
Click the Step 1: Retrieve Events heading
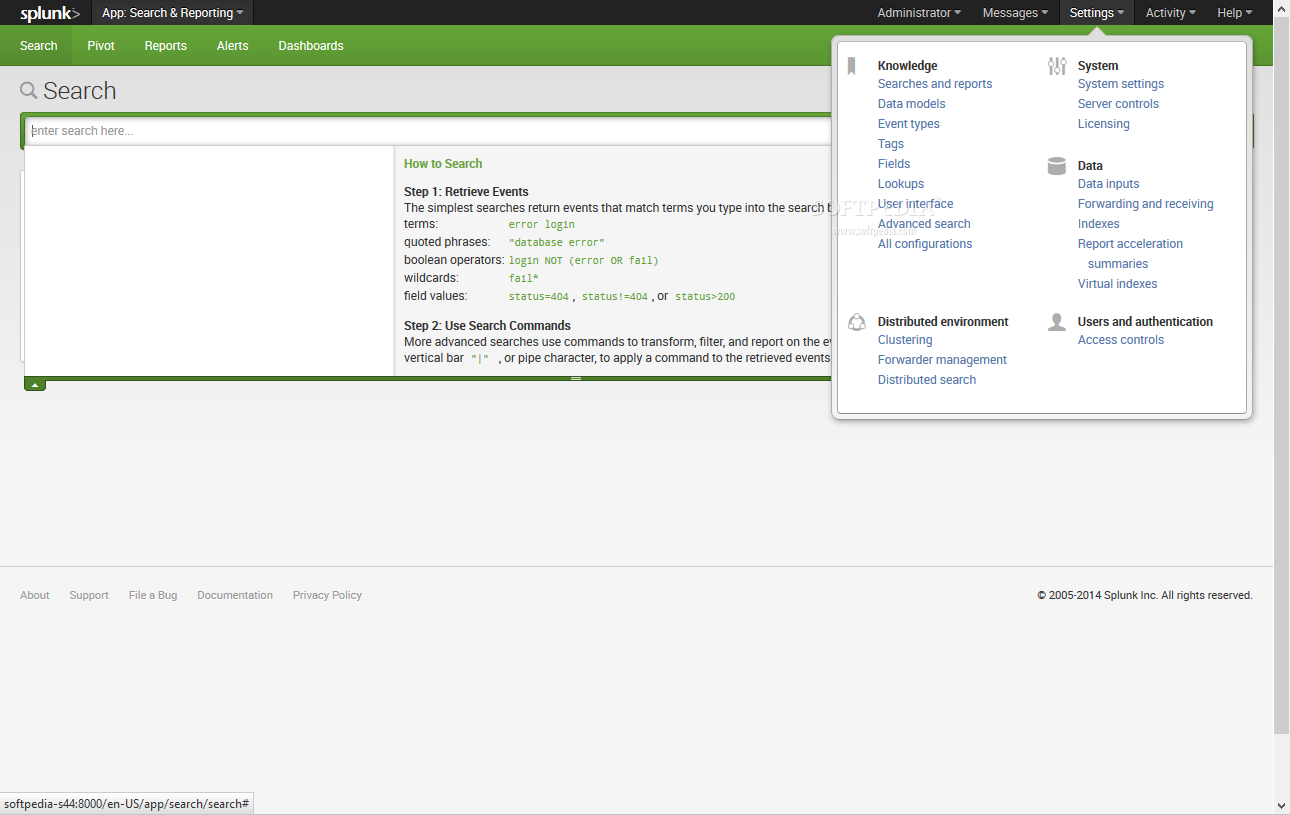click(x=466, y=192)
